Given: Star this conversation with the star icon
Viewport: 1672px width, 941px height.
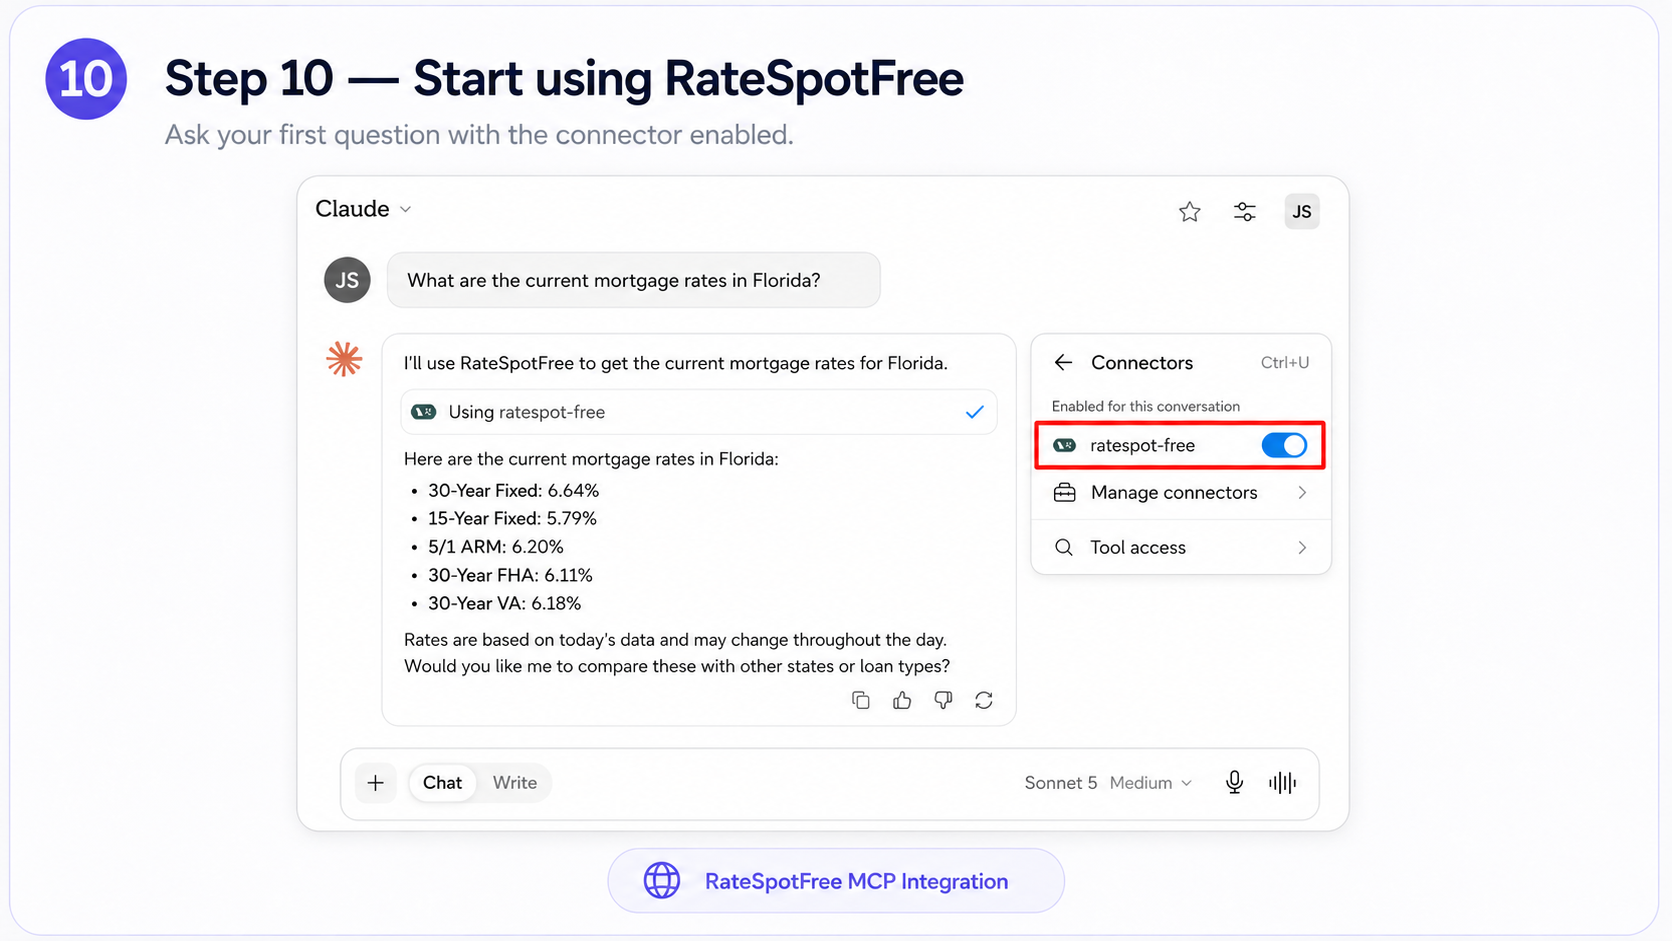Looking at the screenshot, I should 1189,212.
